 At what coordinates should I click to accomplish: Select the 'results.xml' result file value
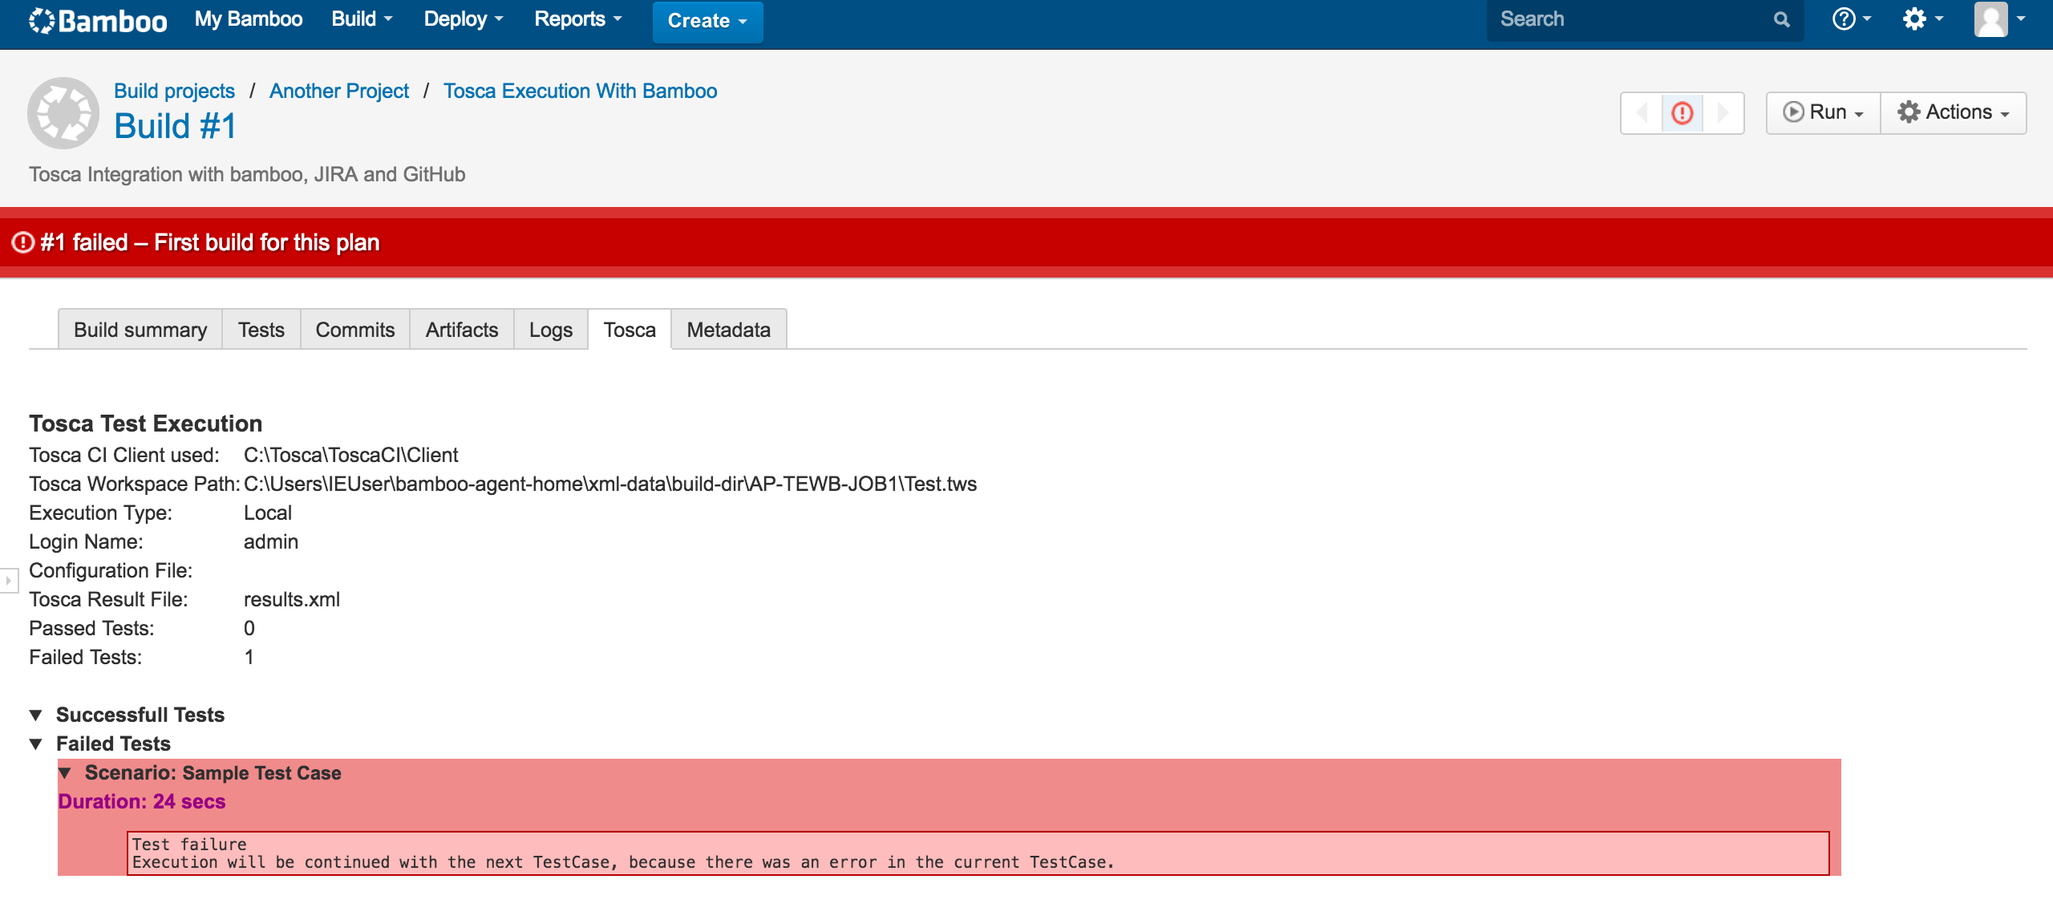coord(292,600)
